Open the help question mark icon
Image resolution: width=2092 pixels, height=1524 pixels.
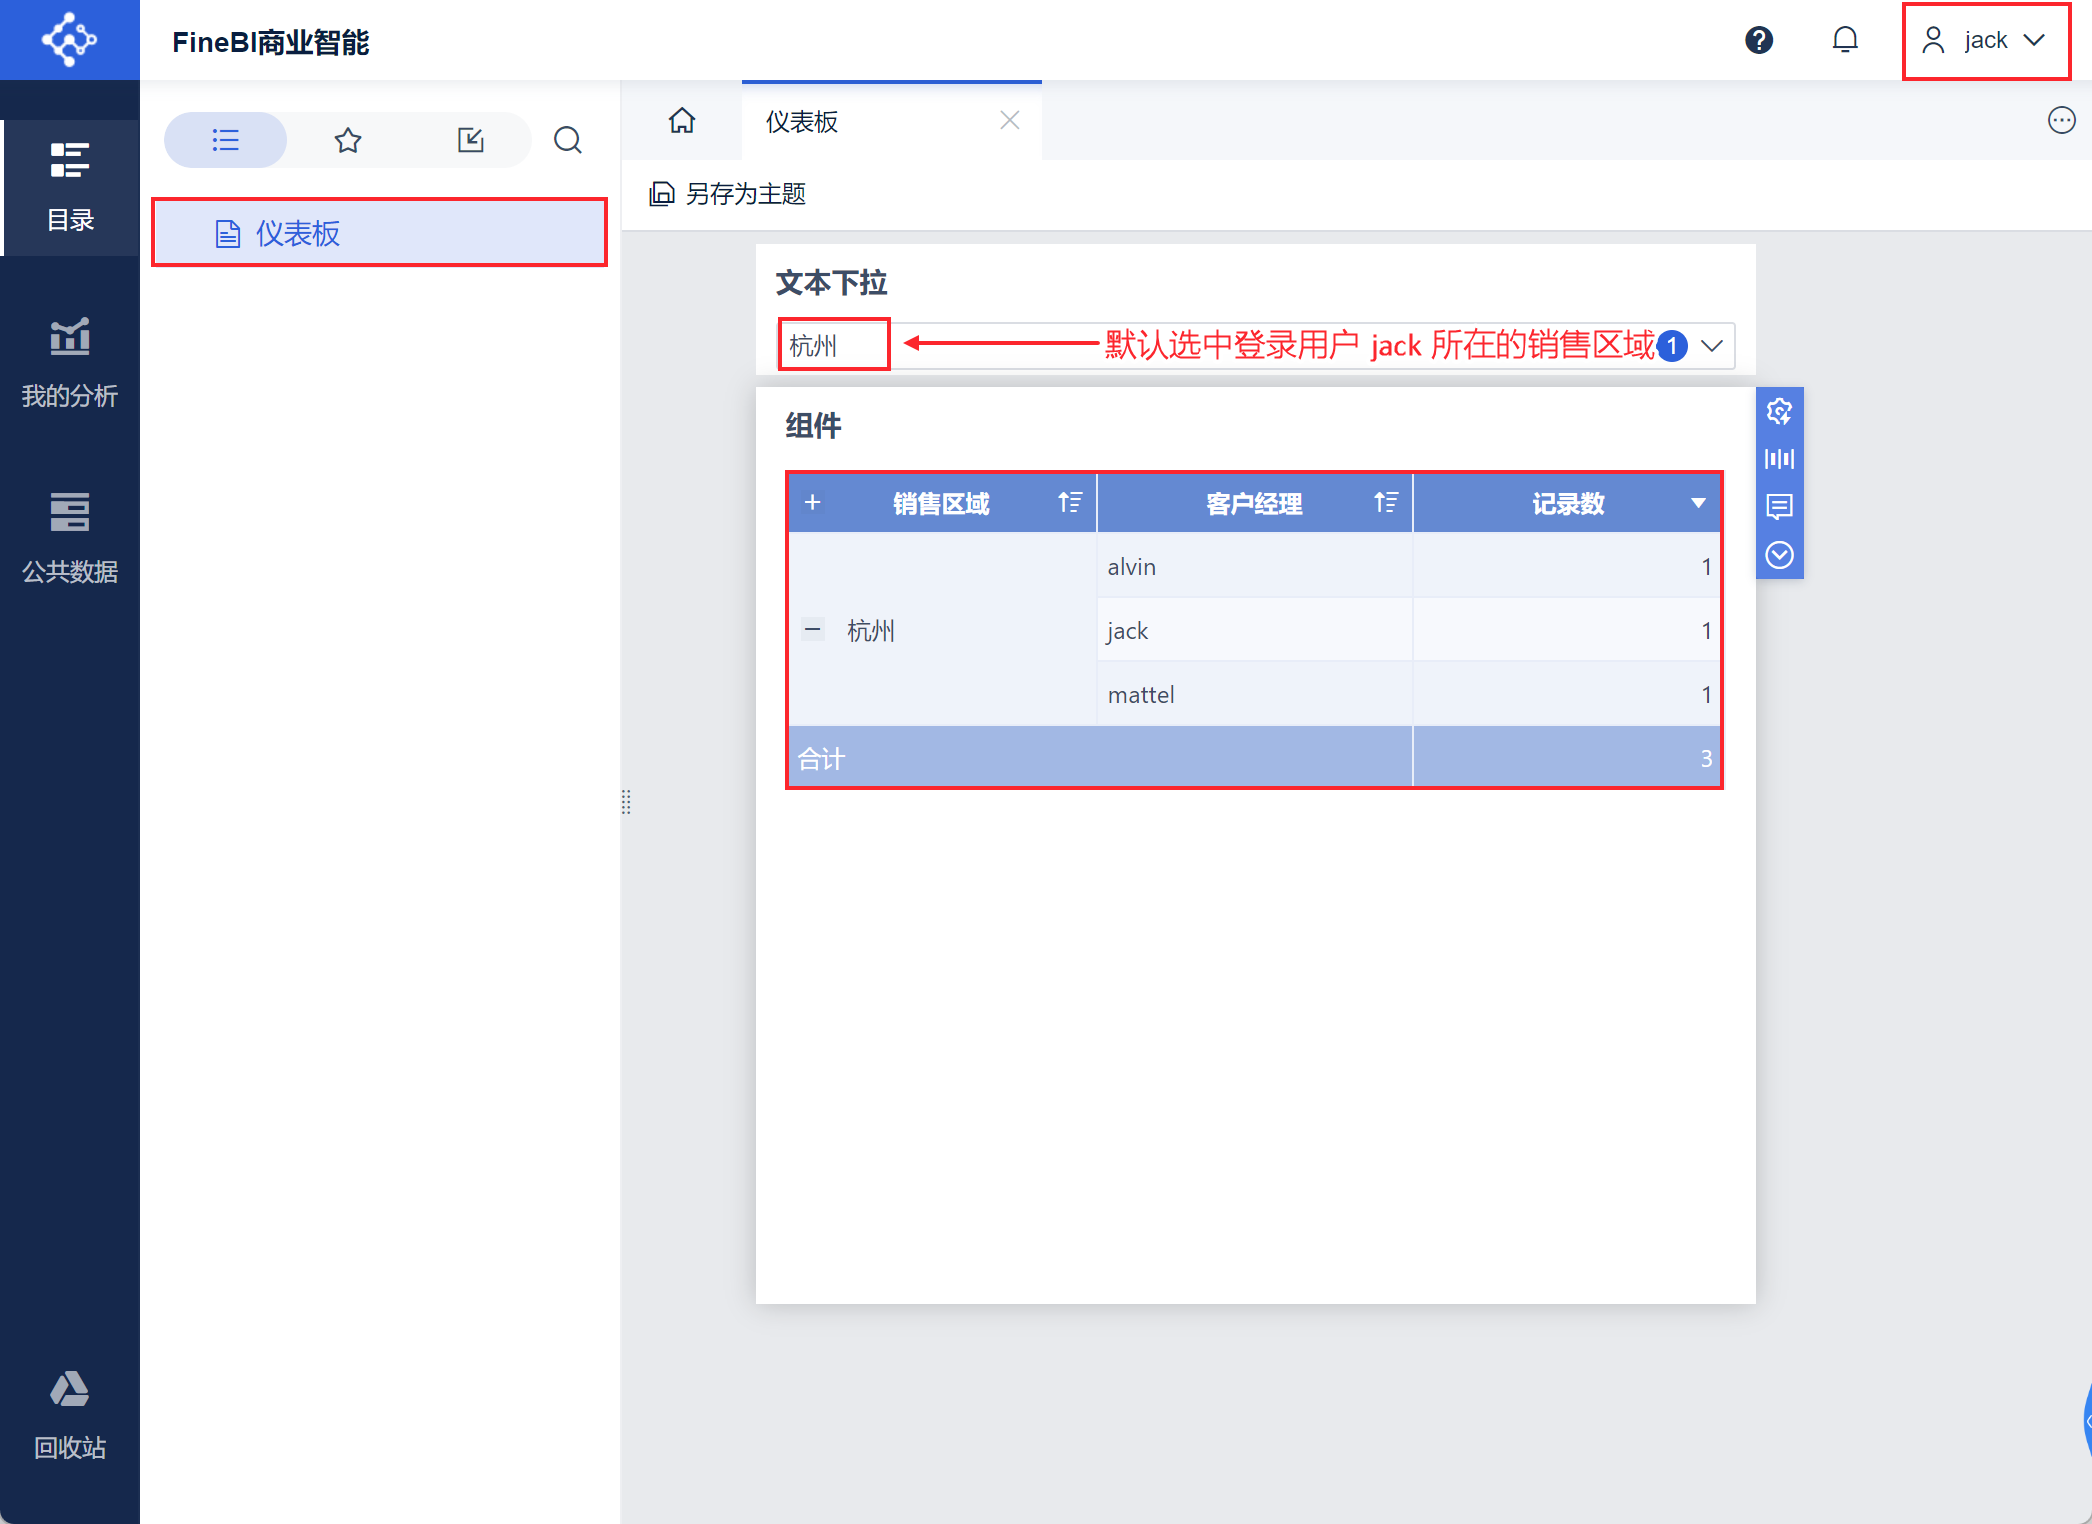click(1759, 40)
